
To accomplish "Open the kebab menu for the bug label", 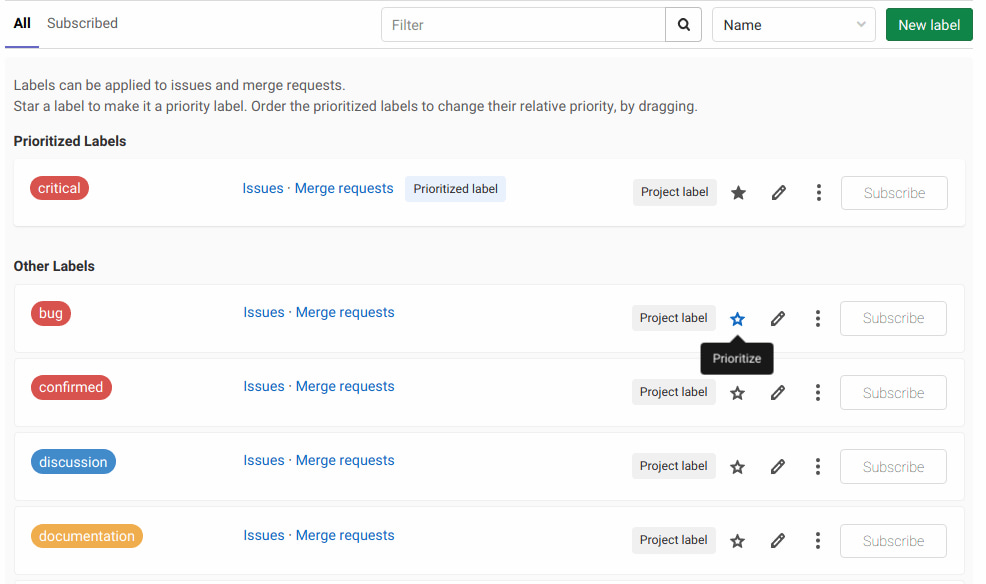I will (818, 318).
